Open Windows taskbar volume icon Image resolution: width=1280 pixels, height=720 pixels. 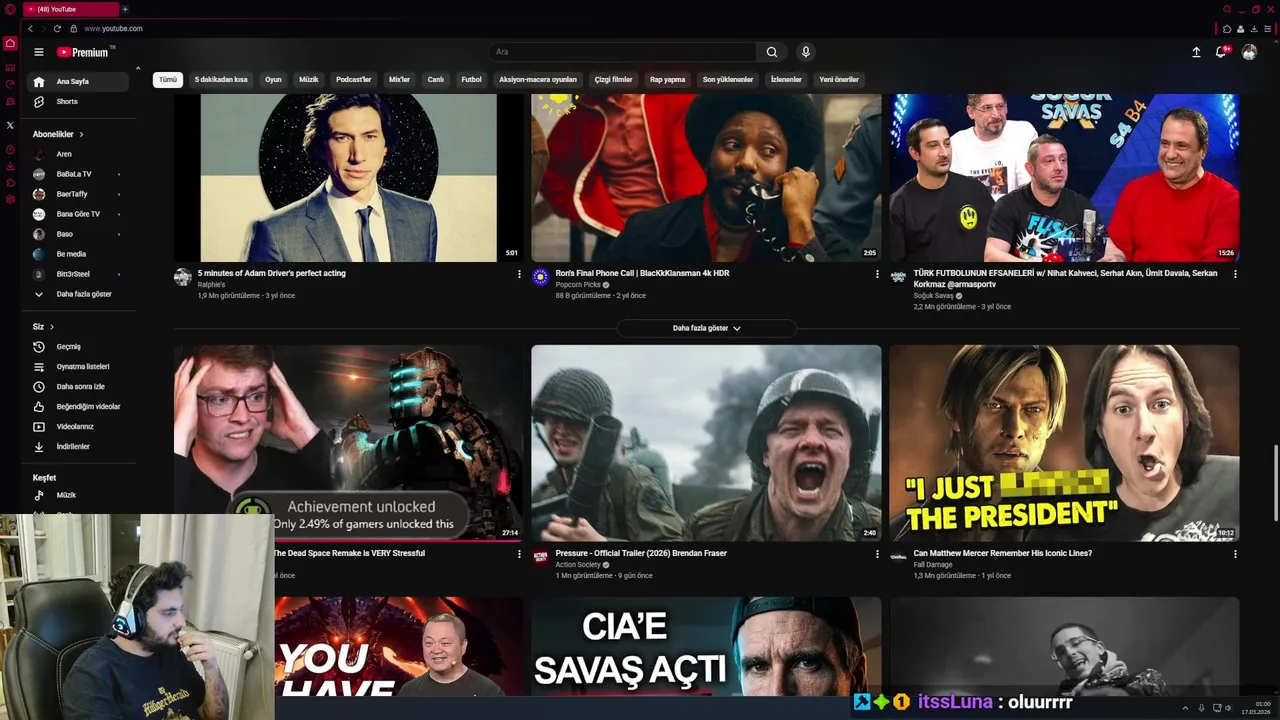[x=1229, y=708]
